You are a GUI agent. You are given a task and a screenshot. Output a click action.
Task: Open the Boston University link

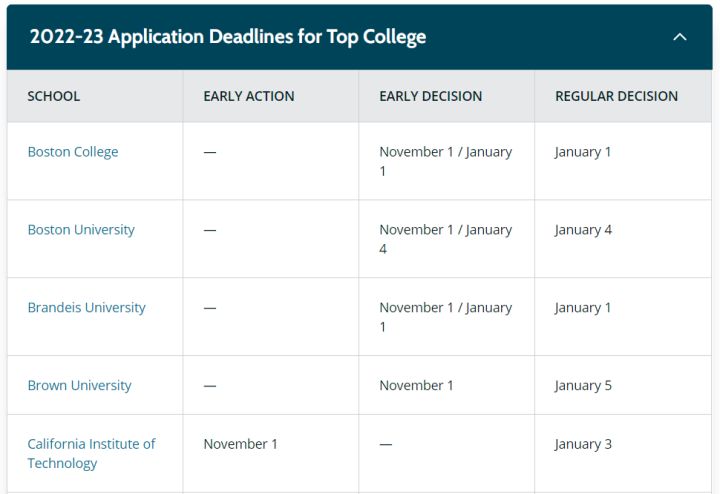[81, 230]
